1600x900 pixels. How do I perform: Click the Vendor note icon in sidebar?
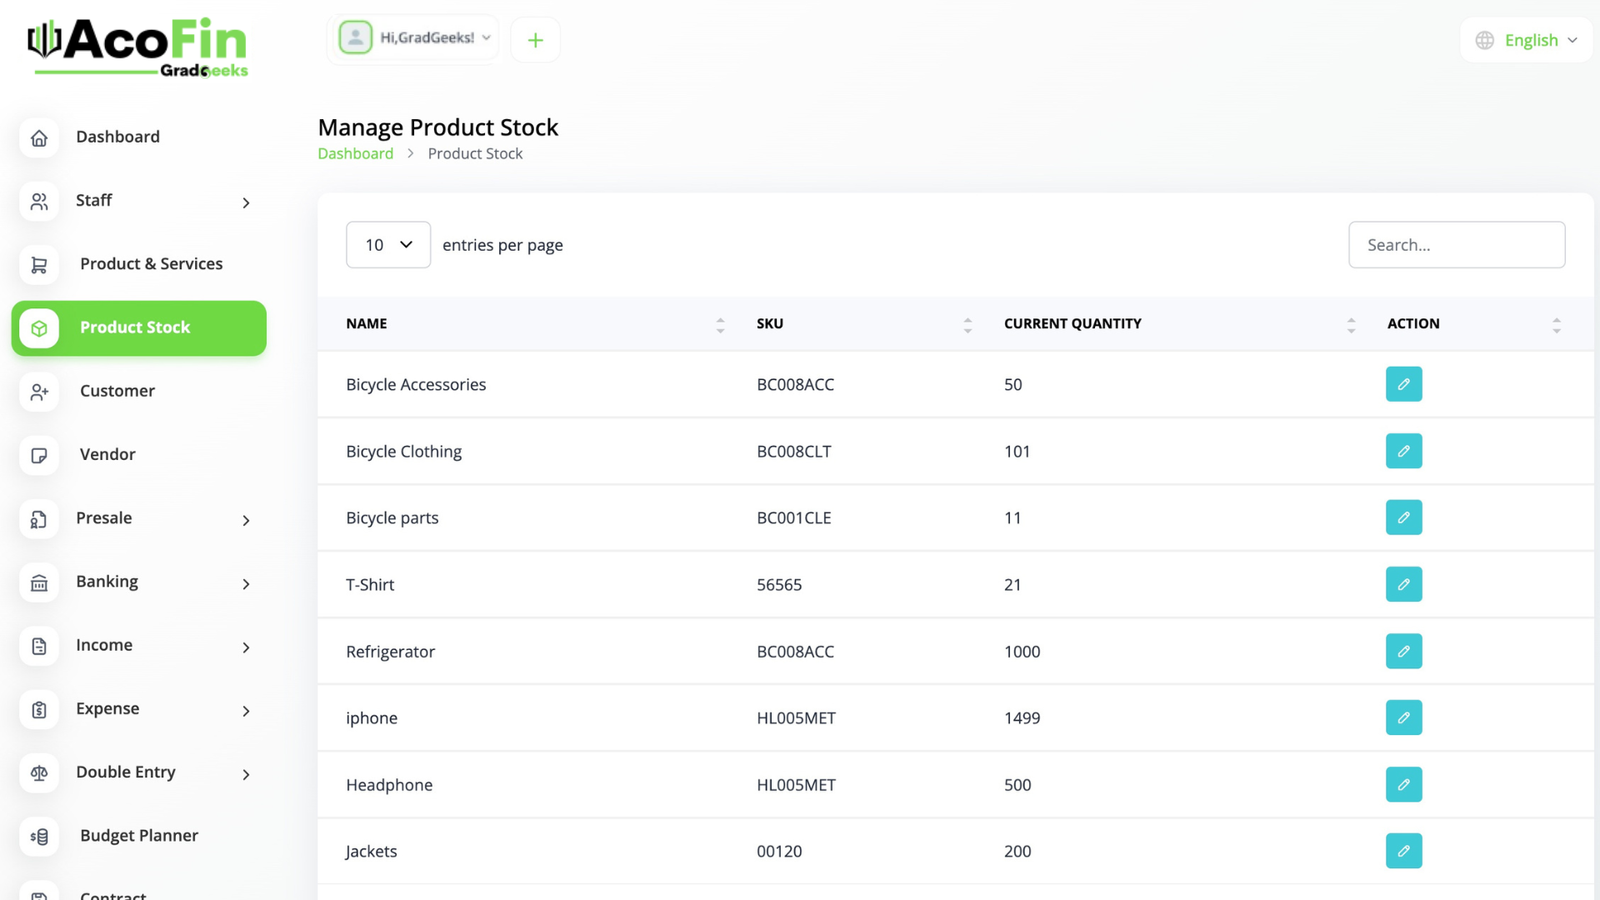(39, 455)
